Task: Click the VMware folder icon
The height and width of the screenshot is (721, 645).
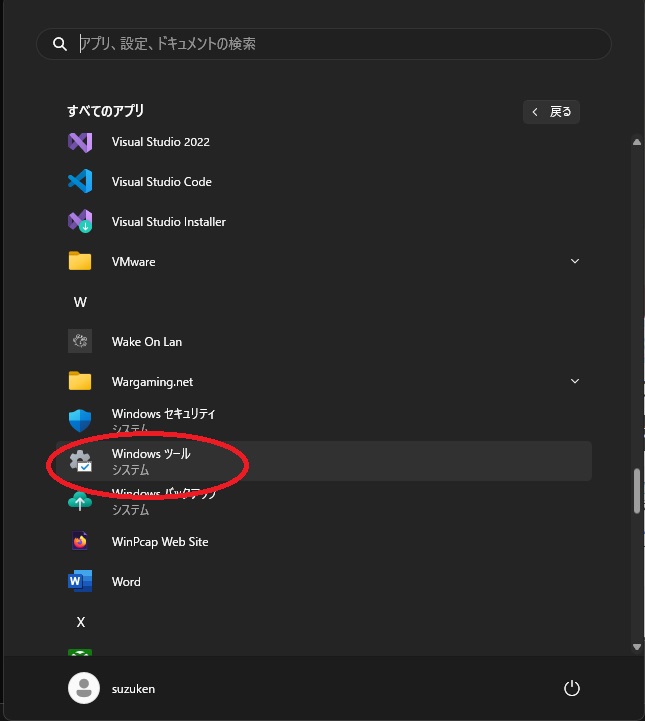Action: coord(80,261)
